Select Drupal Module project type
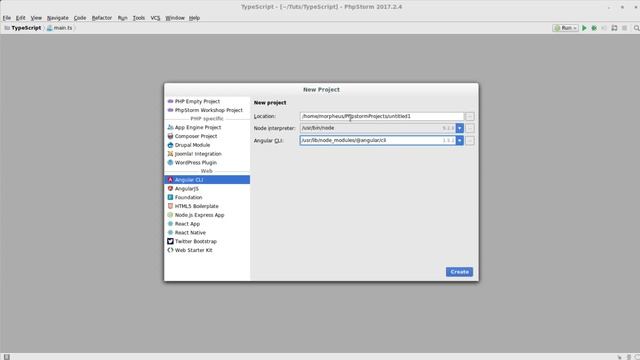The width and height of the screenshot is (640, 360). [207, 145]
